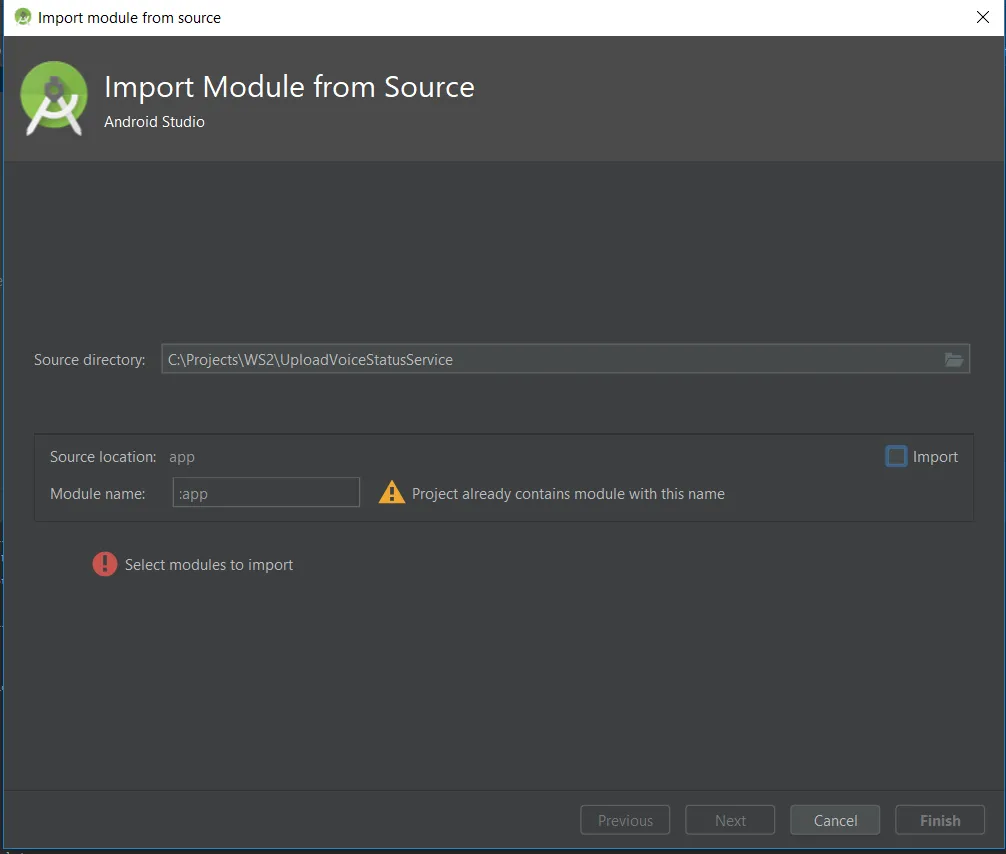Close the Import module dialog window
1006x854 pixels.
(982, 17)
